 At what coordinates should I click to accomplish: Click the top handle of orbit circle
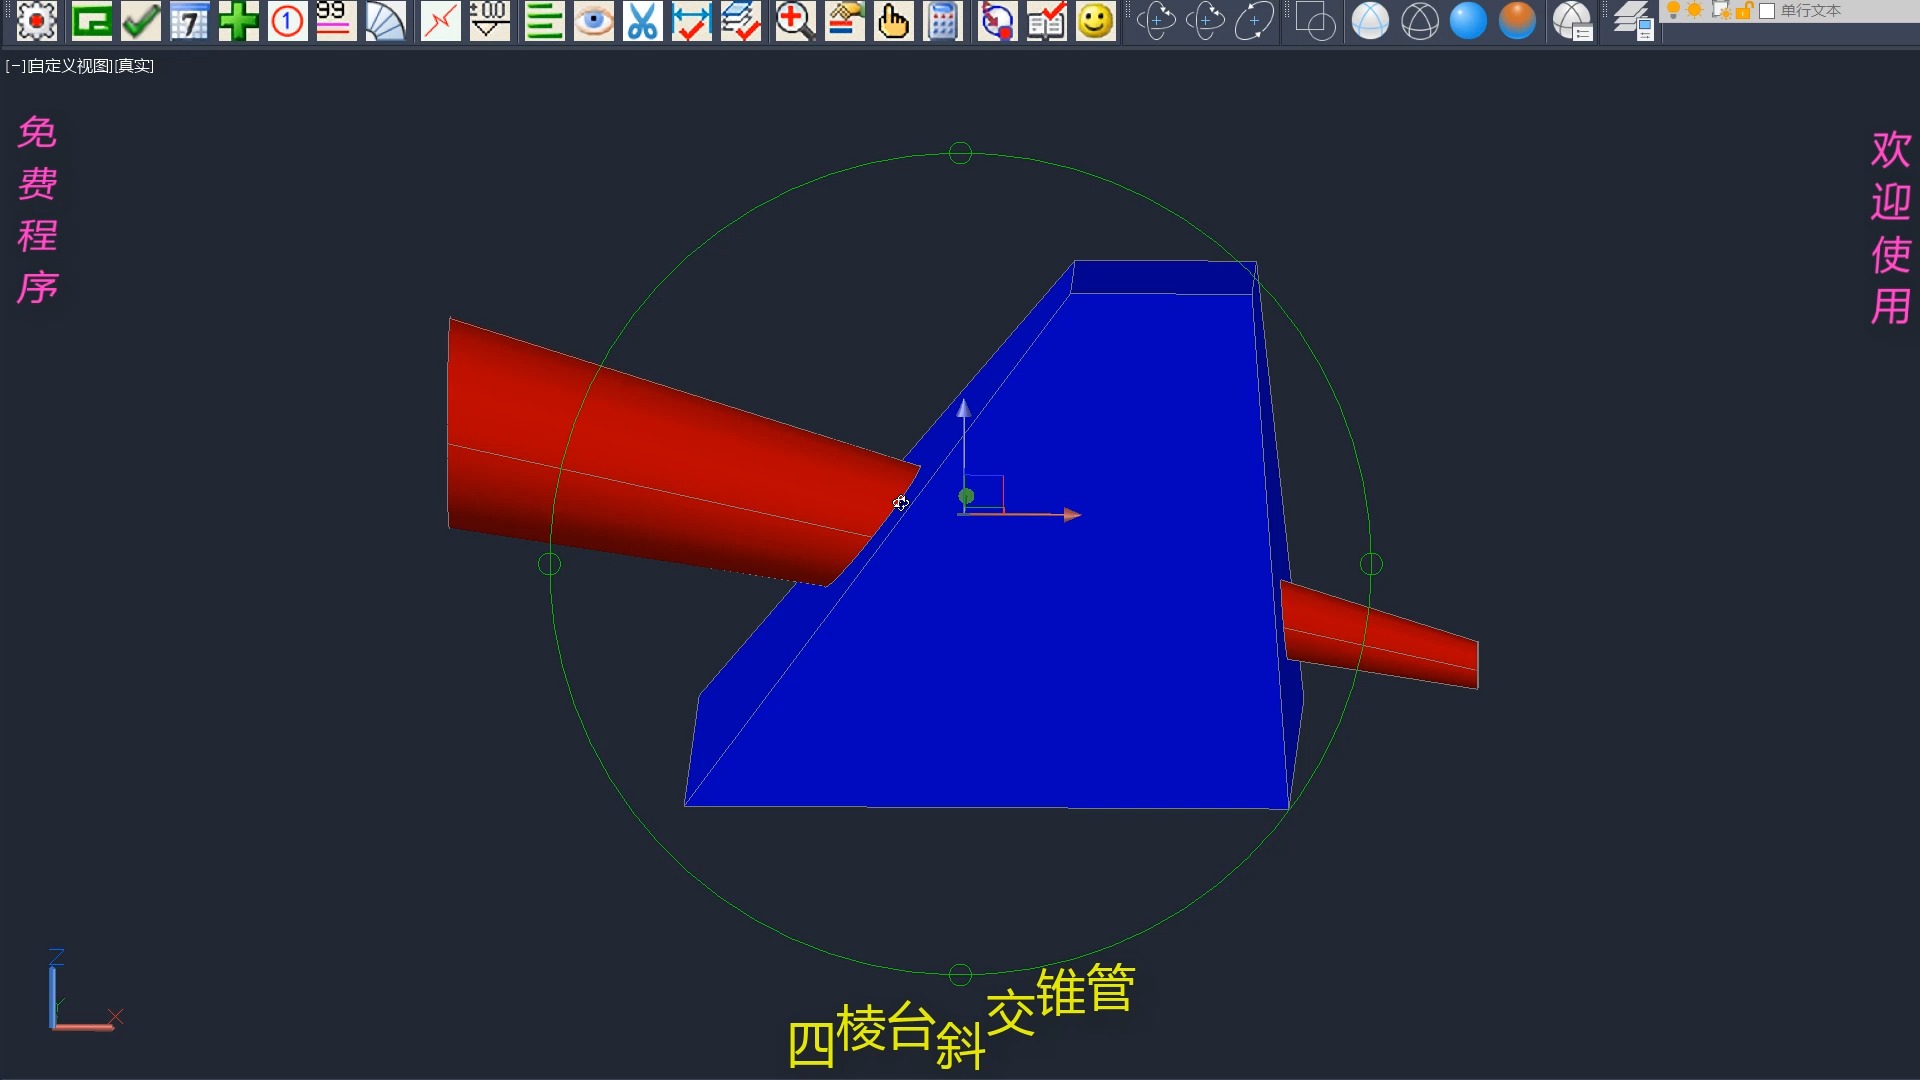(960, 153)
